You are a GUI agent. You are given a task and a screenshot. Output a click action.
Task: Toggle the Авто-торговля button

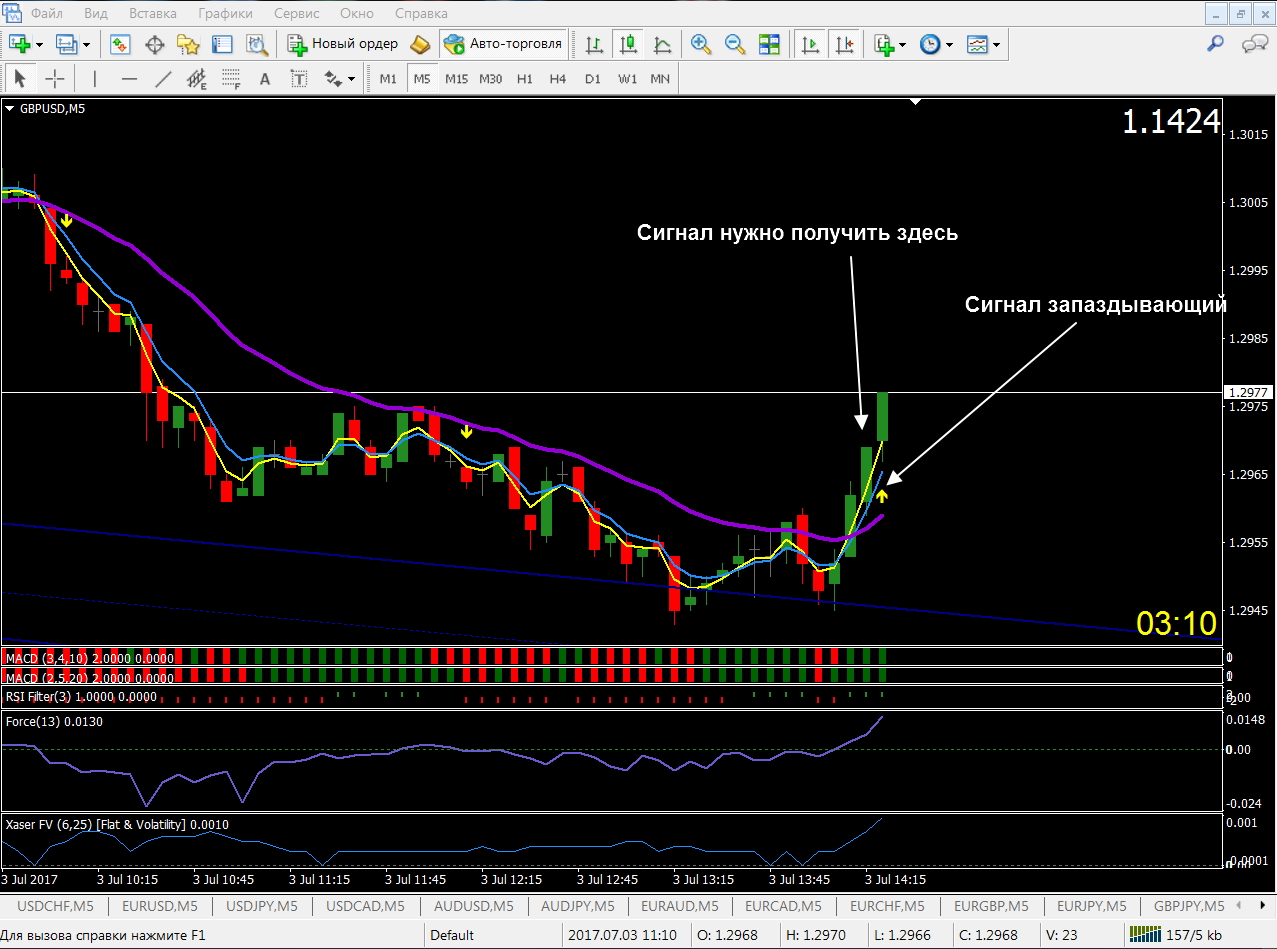[x=503, y=44]
